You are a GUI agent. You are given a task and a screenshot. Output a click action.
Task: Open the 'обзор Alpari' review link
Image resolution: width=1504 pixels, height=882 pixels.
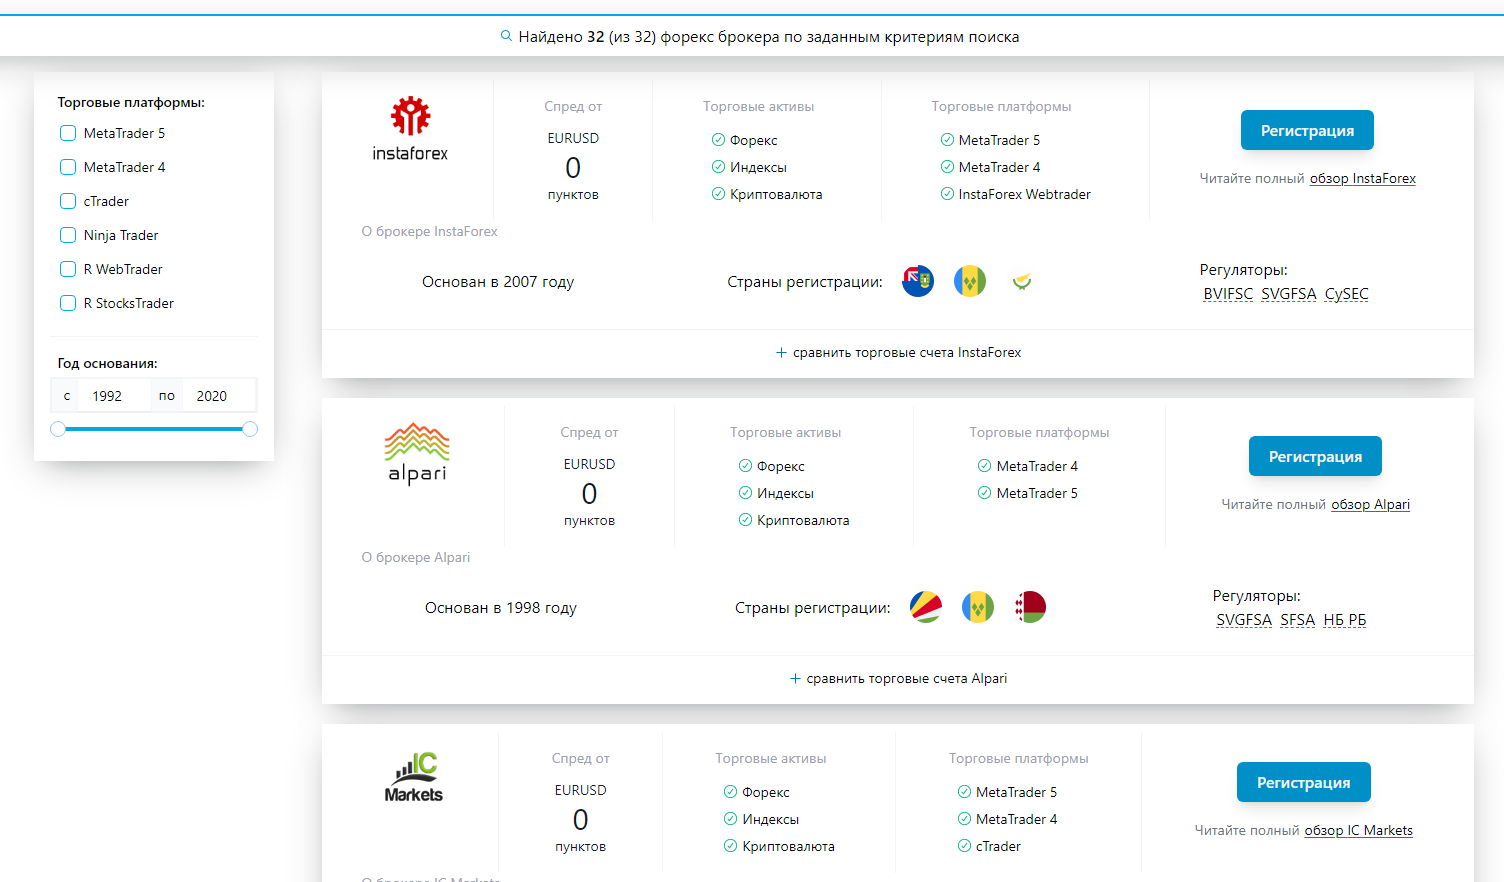(1370, 504)
